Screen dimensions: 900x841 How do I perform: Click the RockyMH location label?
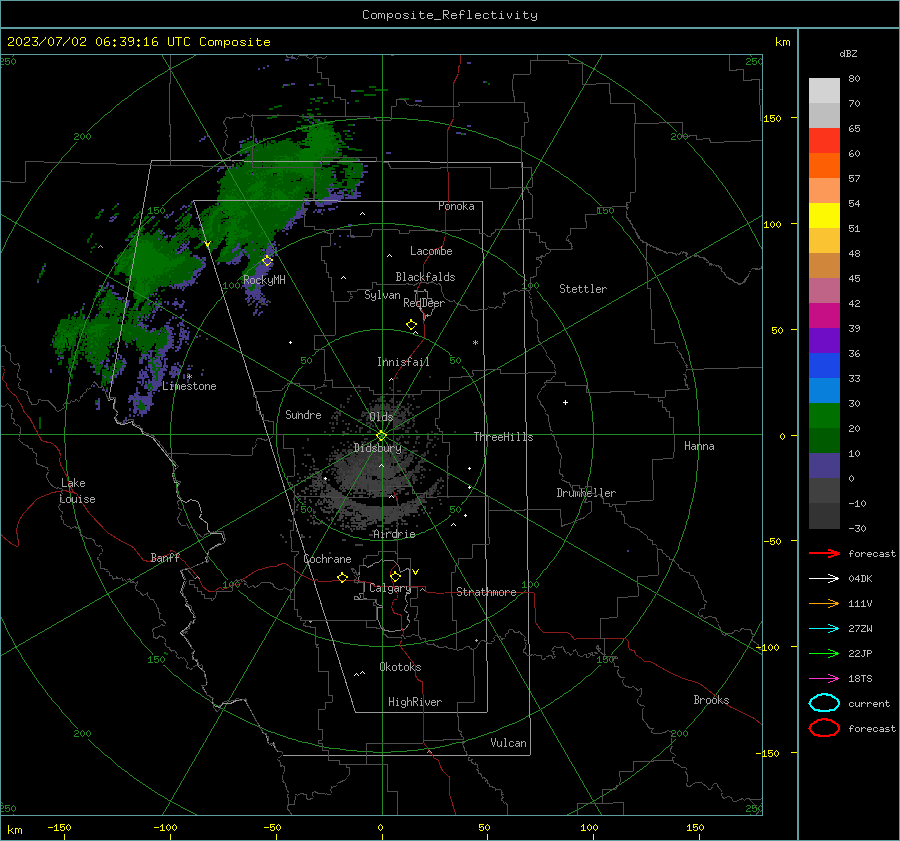click(264, 280)
